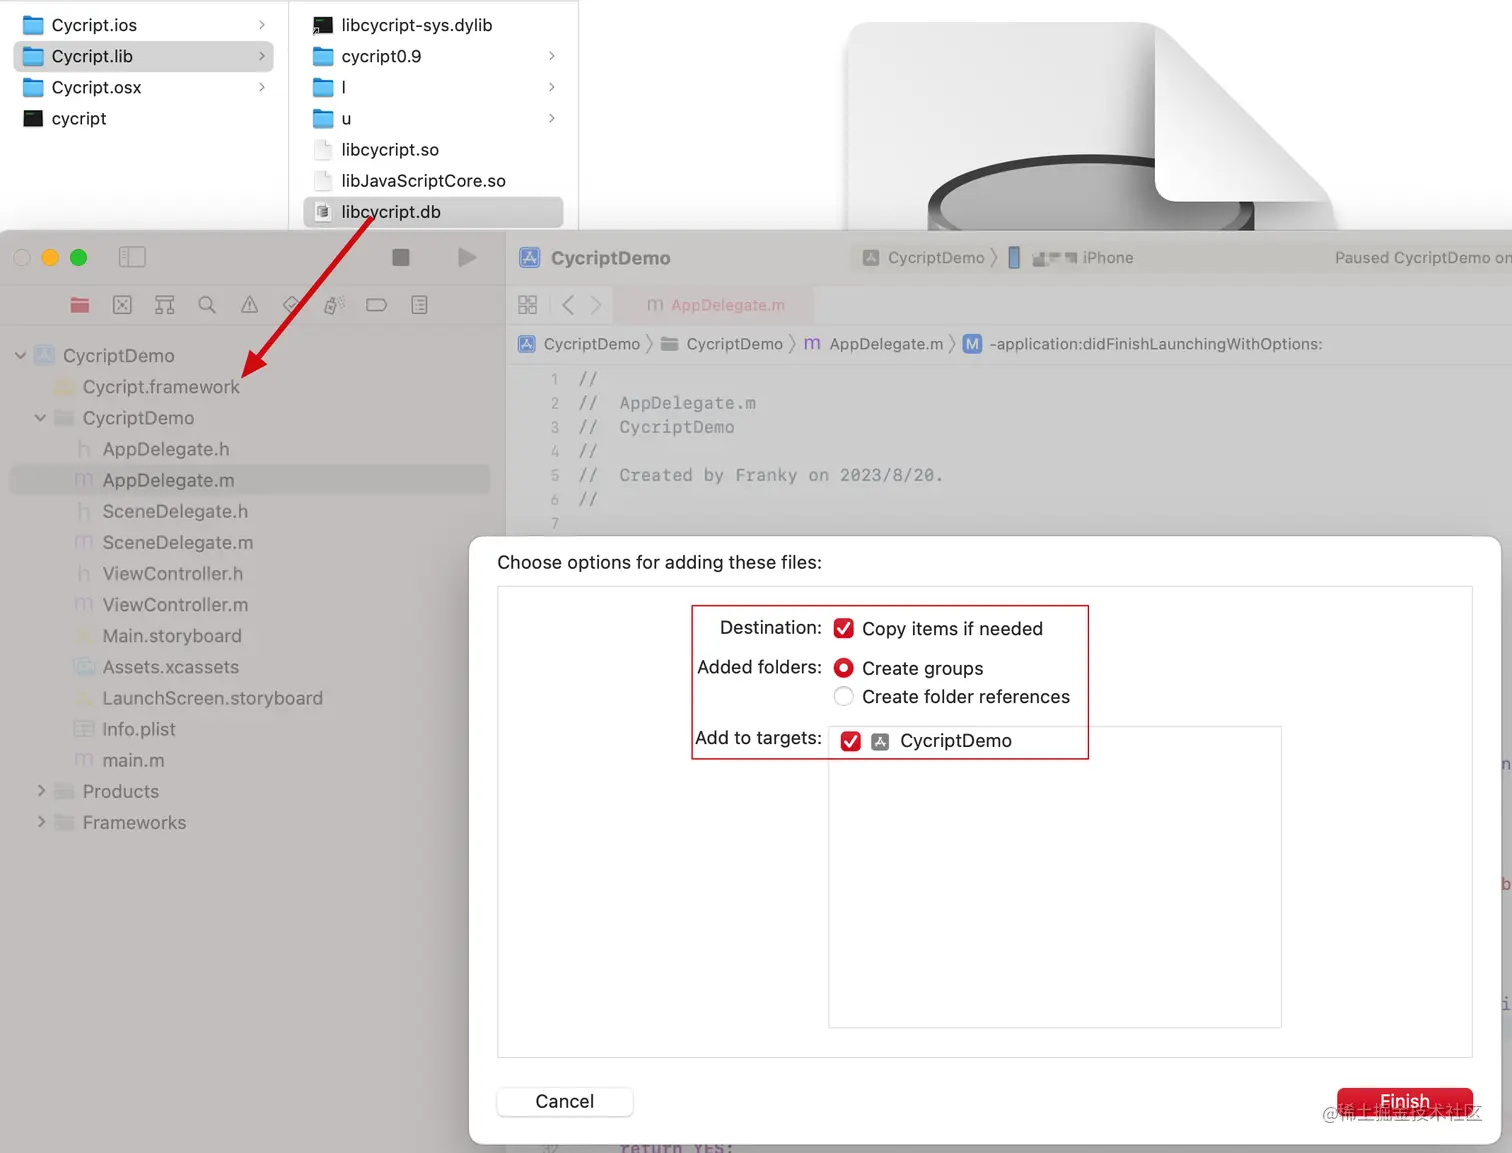
Task: Expand the 'u' folder chevron
Action: tap(551, 118)
